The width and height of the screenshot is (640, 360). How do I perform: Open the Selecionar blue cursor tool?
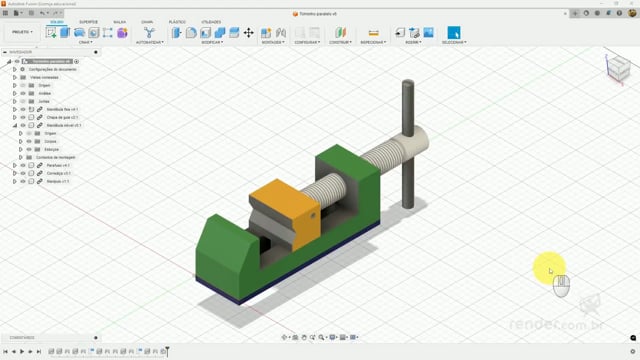click(x=453, y=33)
